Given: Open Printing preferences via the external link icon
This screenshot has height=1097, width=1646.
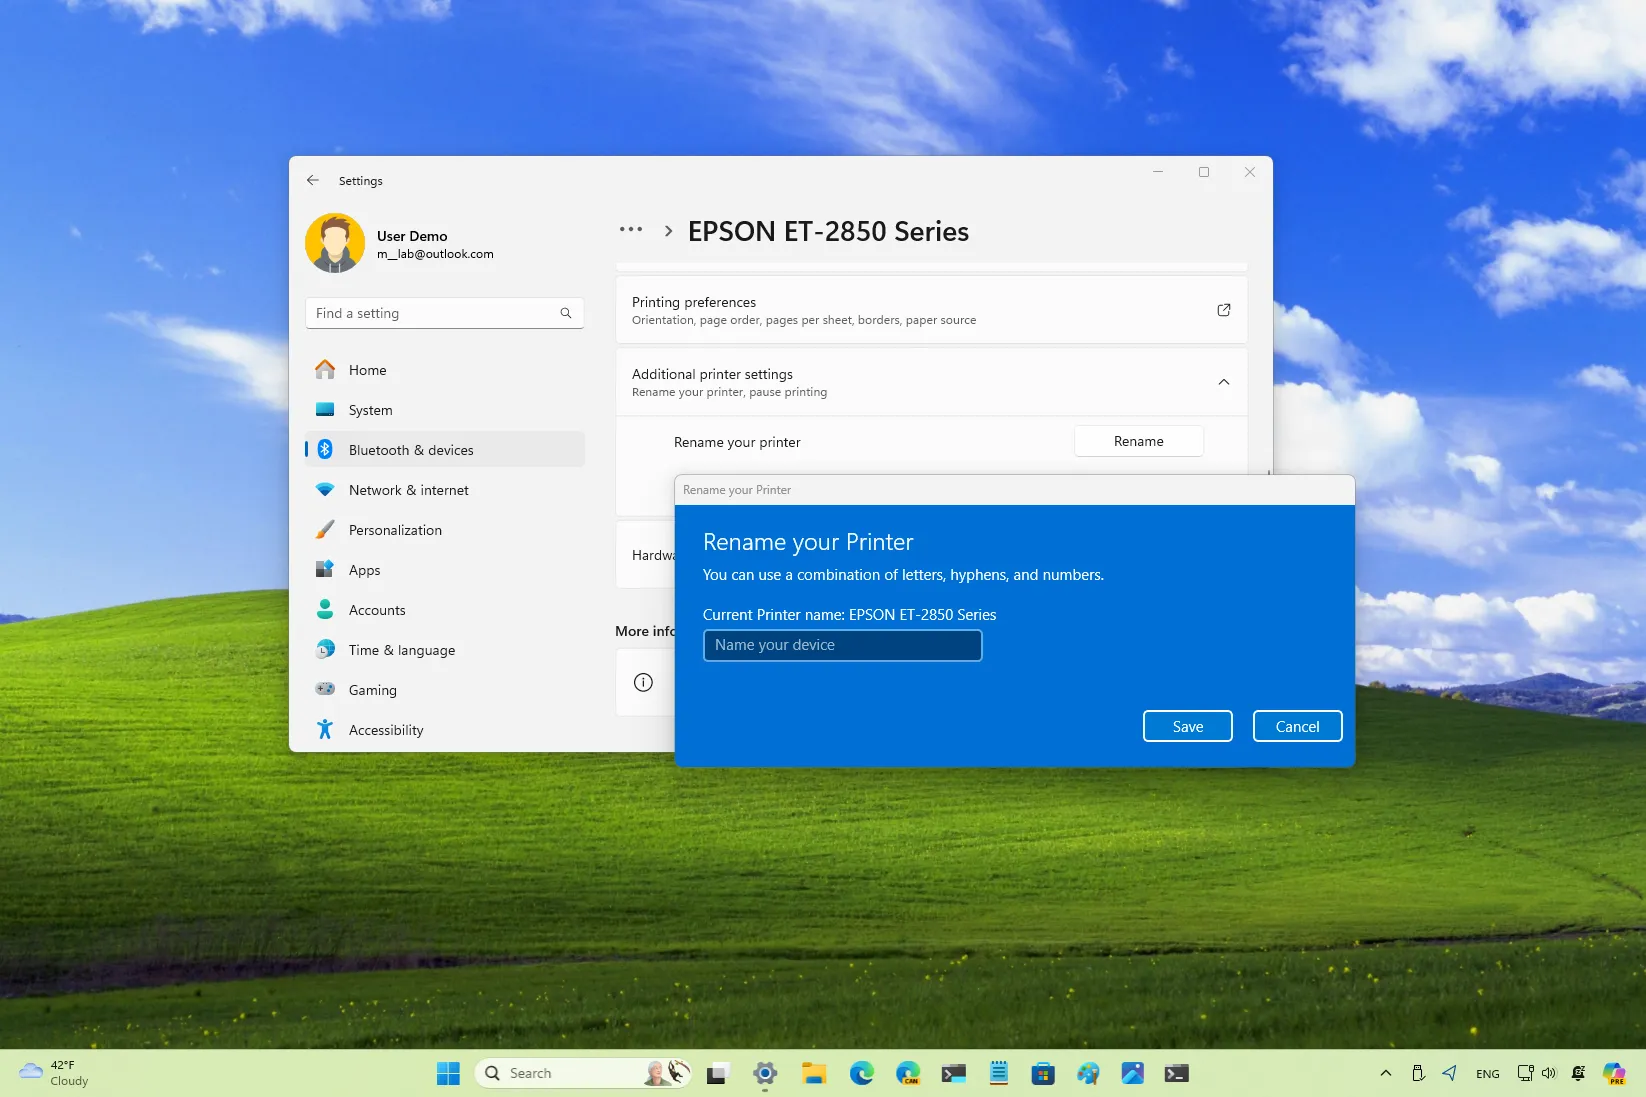Looking at the screenshot, I should (1223, 310).
